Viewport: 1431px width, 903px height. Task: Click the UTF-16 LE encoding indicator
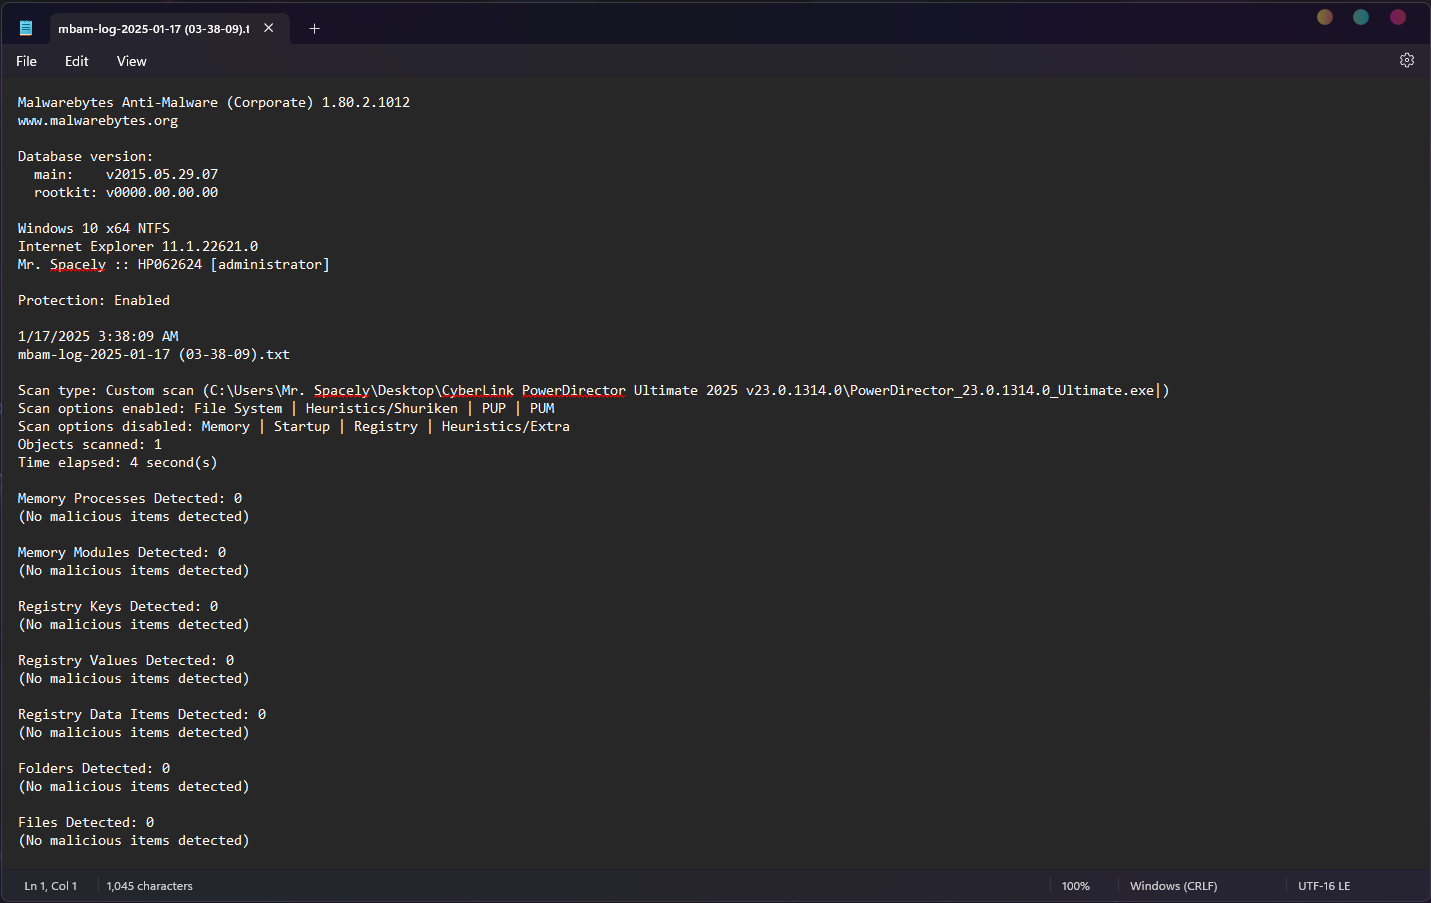[x=1323, y=886]
